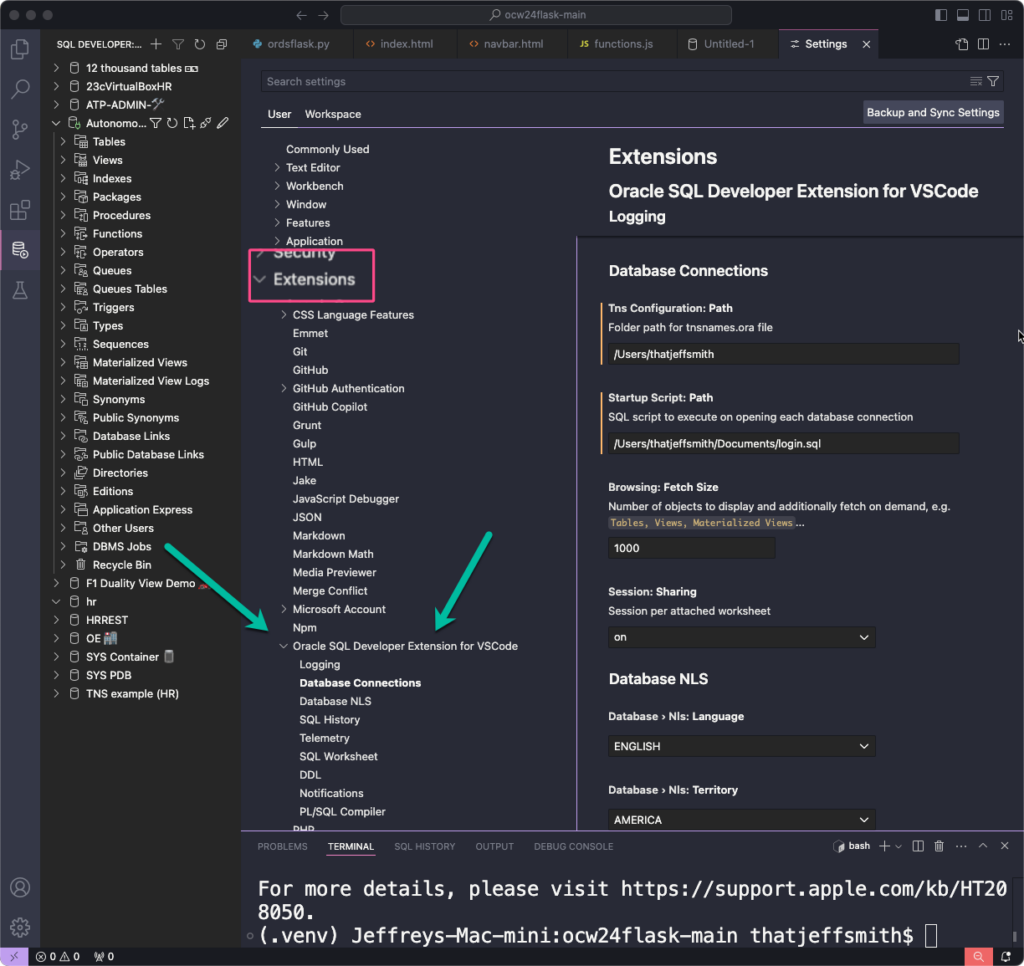Split the editor to the right
The height and width of the screenshot is (966, 1024).
tap(984, 44)
